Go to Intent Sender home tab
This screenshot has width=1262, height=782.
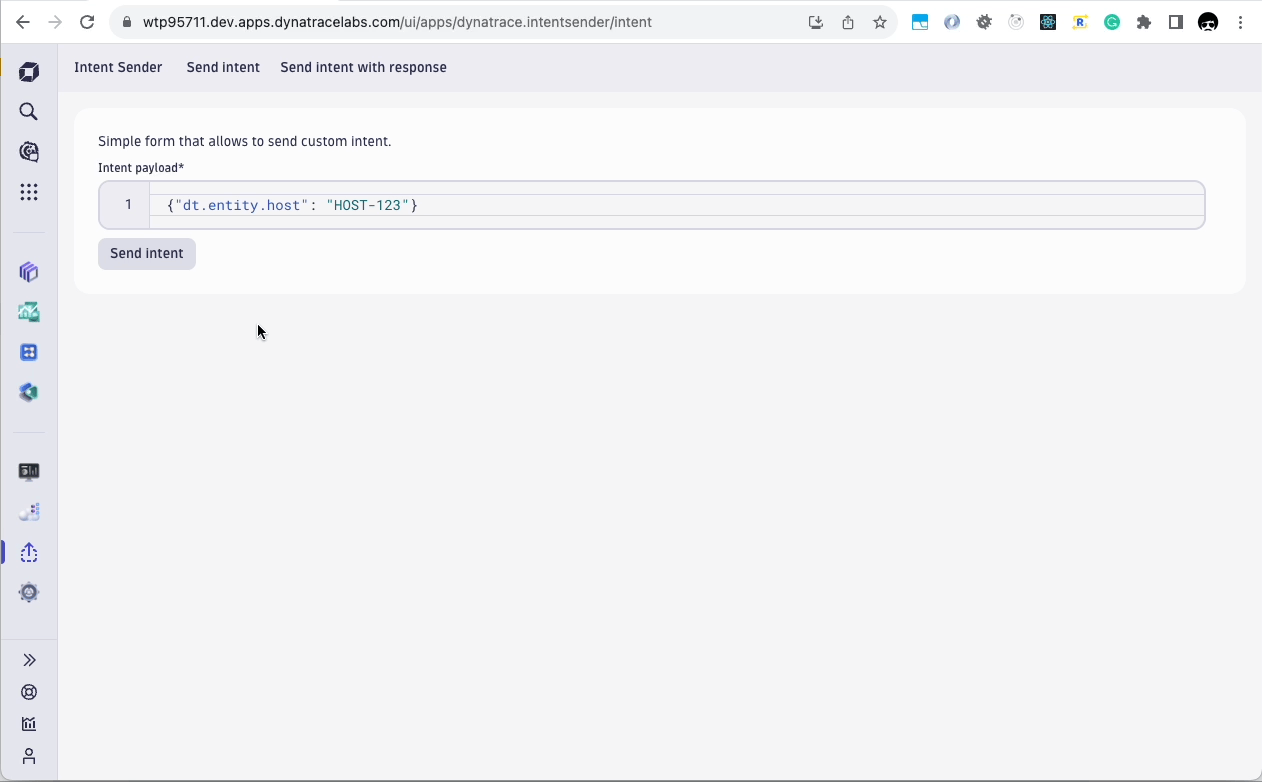tap(118, 67)
